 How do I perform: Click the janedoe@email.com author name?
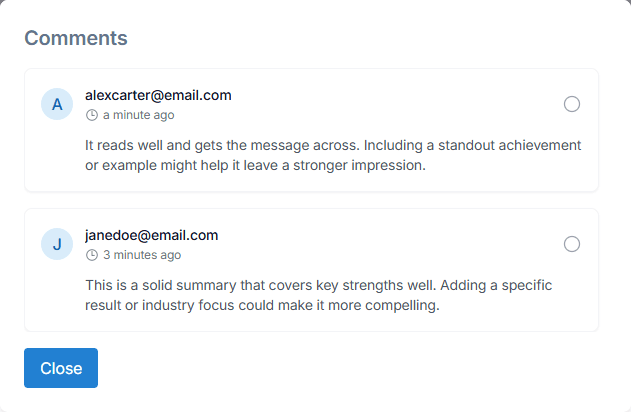151,236
